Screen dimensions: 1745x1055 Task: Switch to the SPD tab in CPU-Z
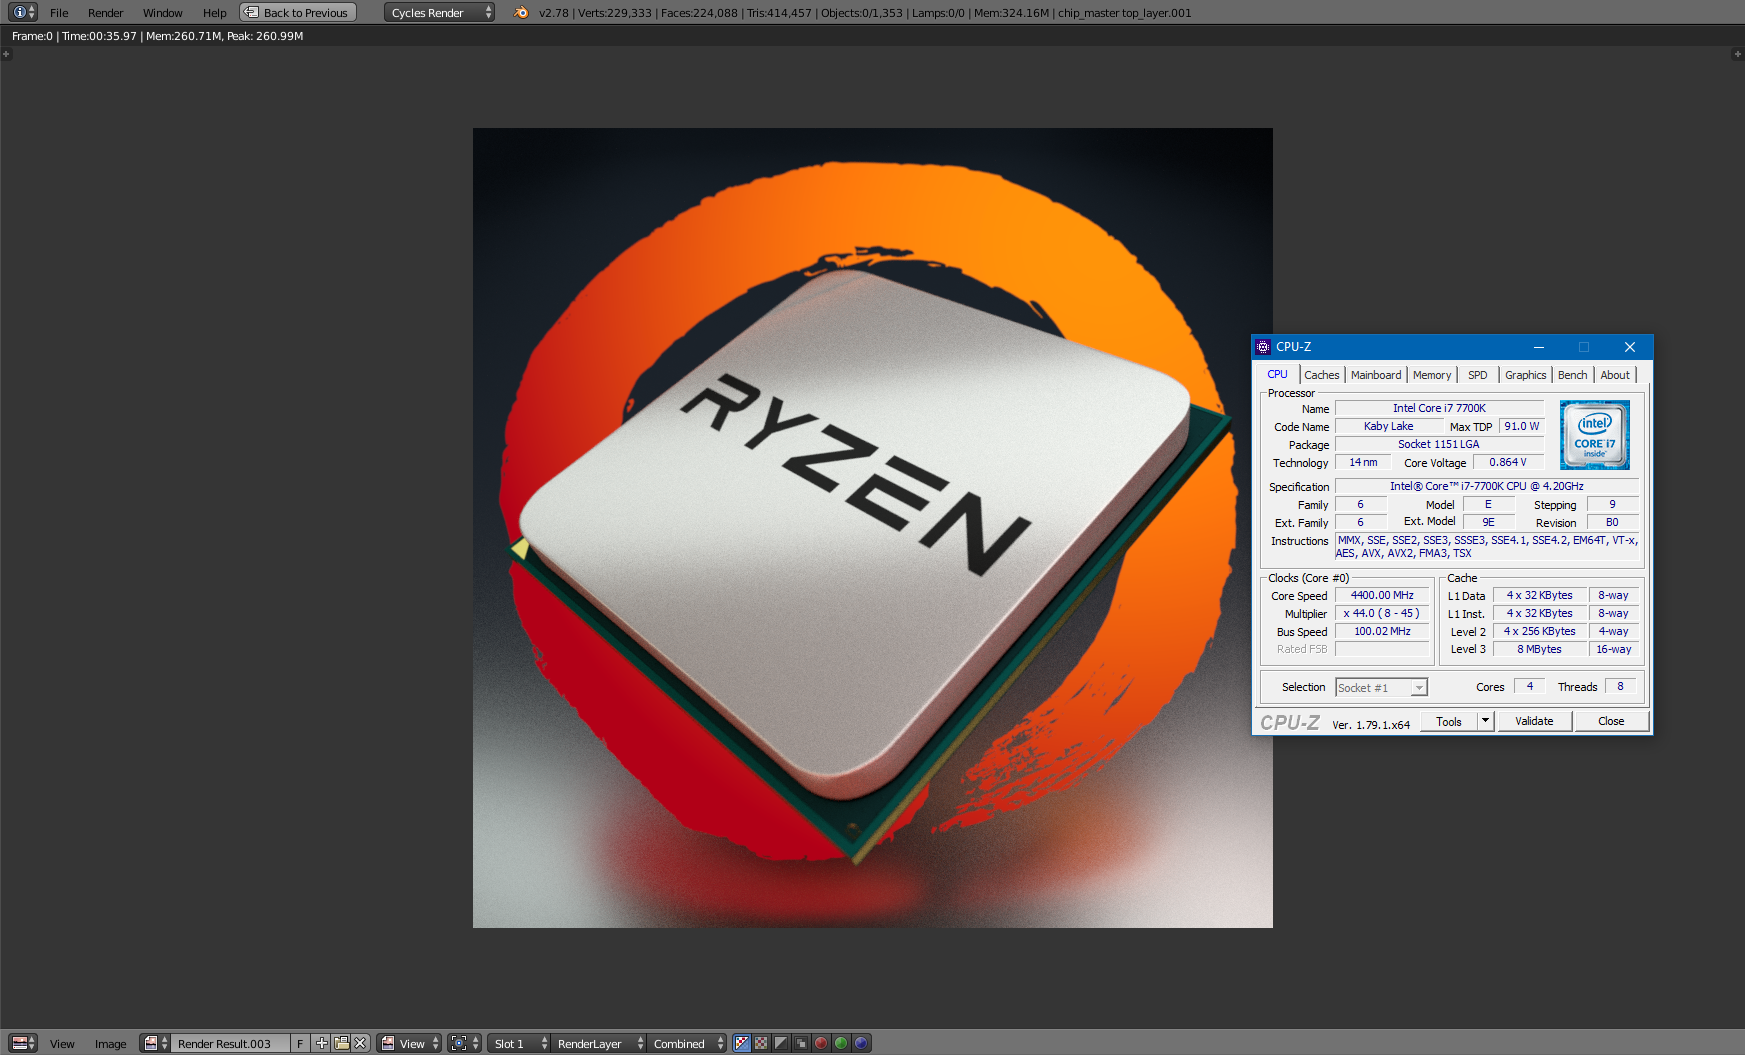point(1477,375)
